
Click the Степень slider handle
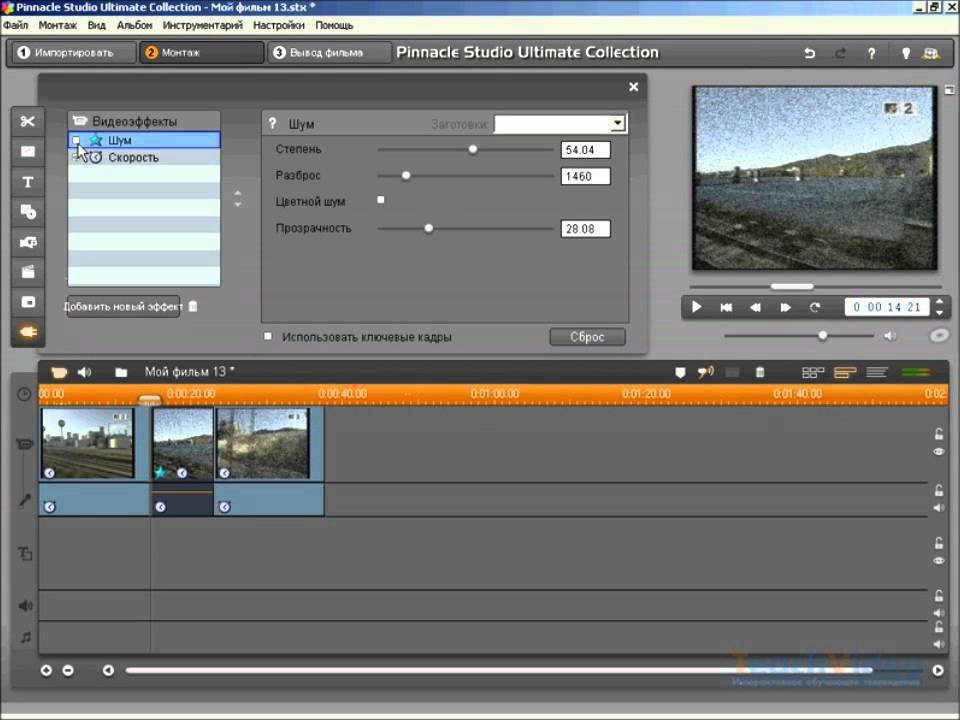coord(473,150)
